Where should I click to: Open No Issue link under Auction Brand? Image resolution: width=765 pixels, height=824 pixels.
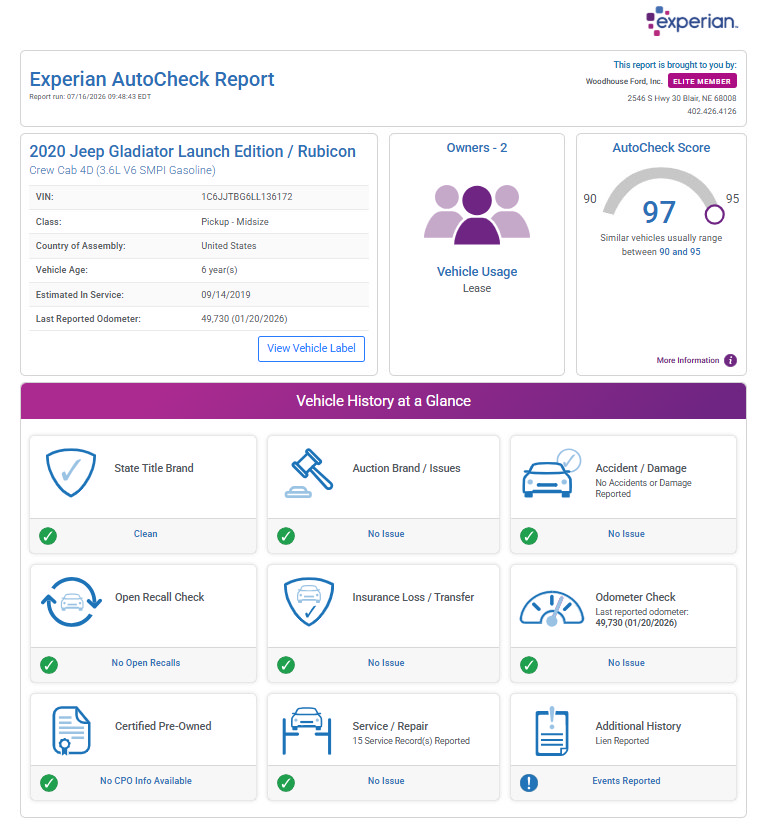pyautogui.click(x=386, y=534)
